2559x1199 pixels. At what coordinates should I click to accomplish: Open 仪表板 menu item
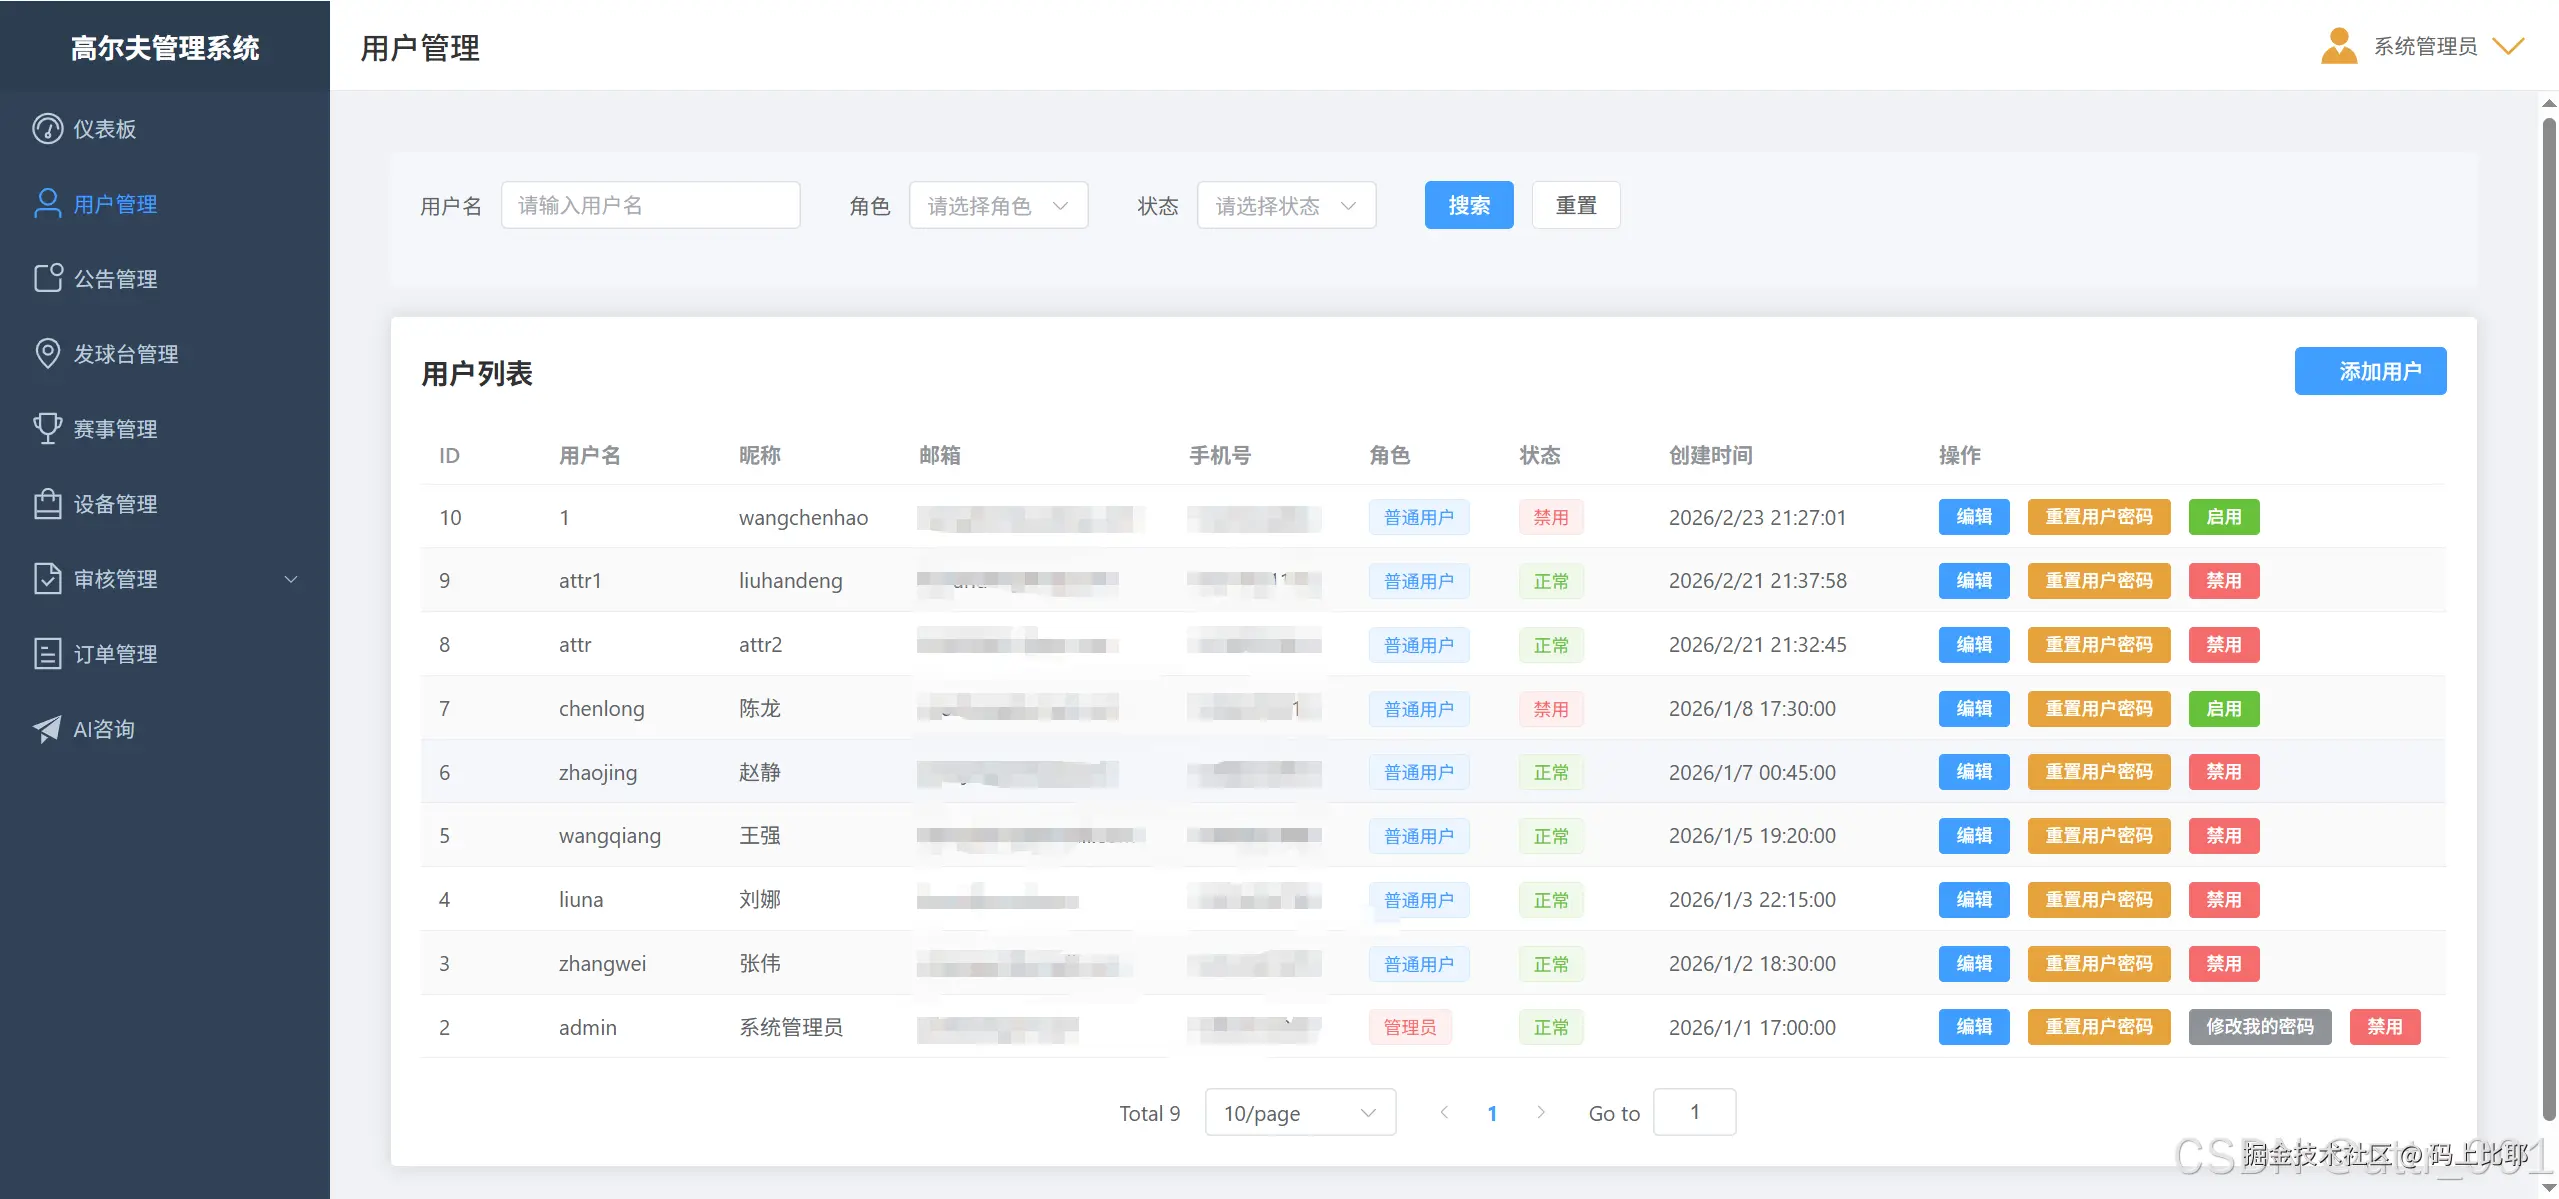(x=165, y=129)
